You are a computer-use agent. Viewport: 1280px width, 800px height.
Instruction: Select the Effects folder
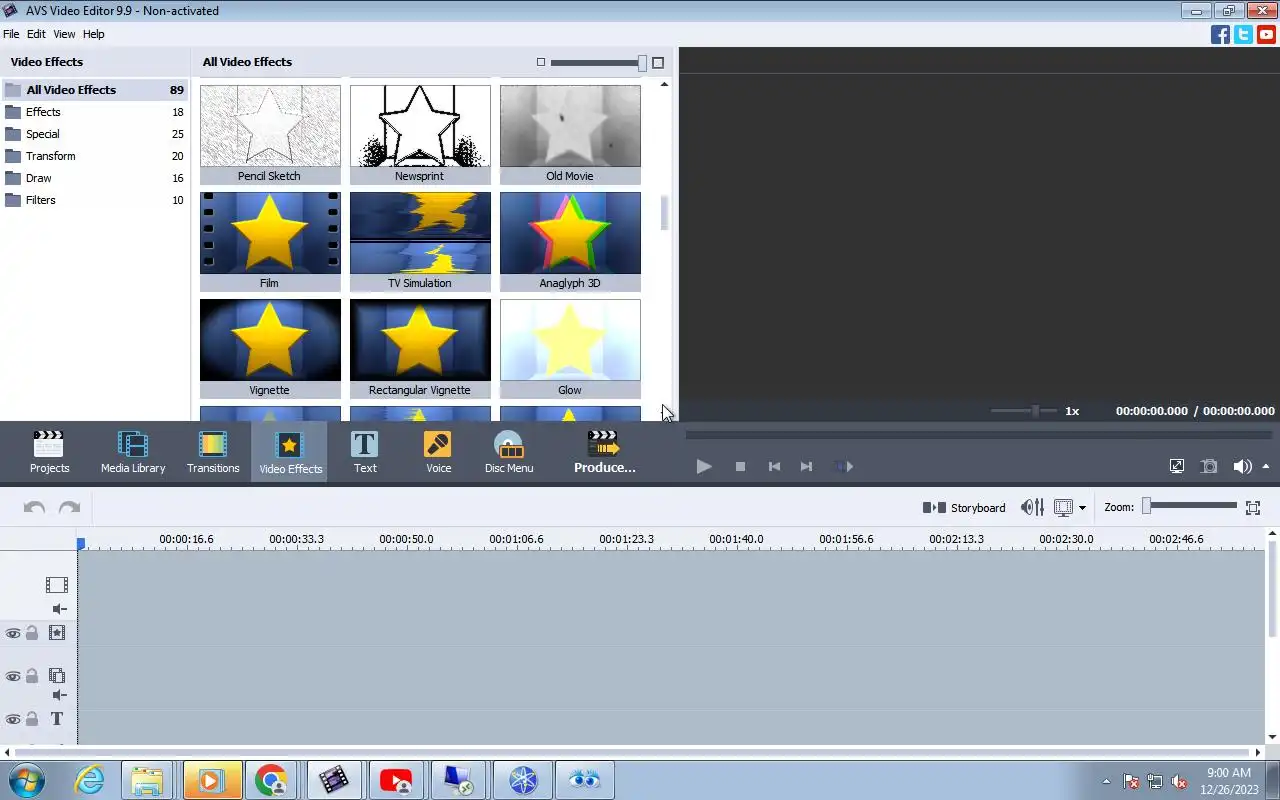point(95,112)
